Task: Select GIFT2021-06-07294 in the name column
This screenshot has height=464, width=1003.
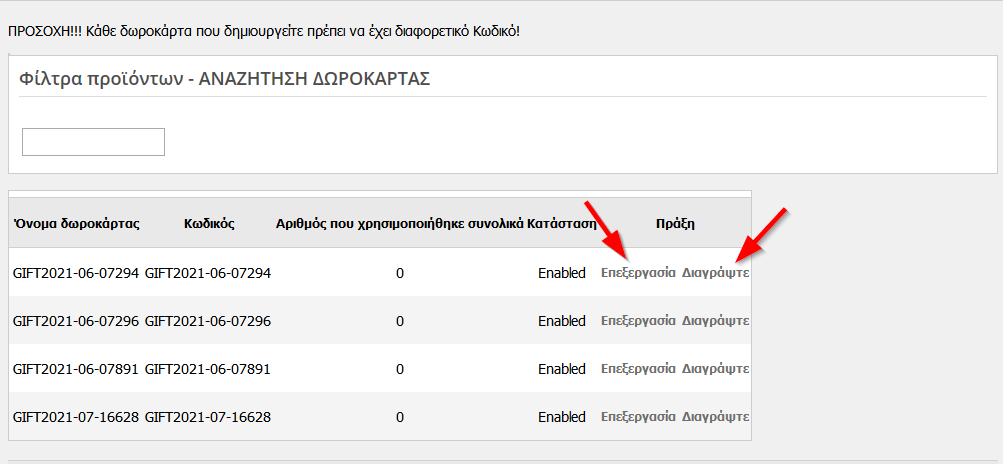Action: pyautogui.click(x=76, y=273)
